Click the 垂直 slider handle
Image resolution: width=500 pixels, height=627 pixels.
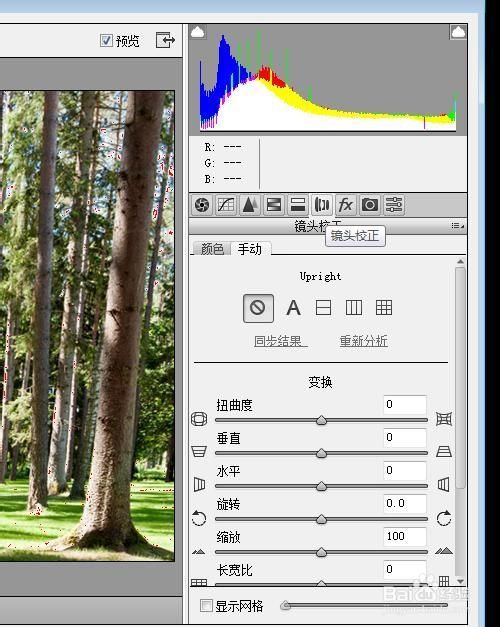coord(321,453)
